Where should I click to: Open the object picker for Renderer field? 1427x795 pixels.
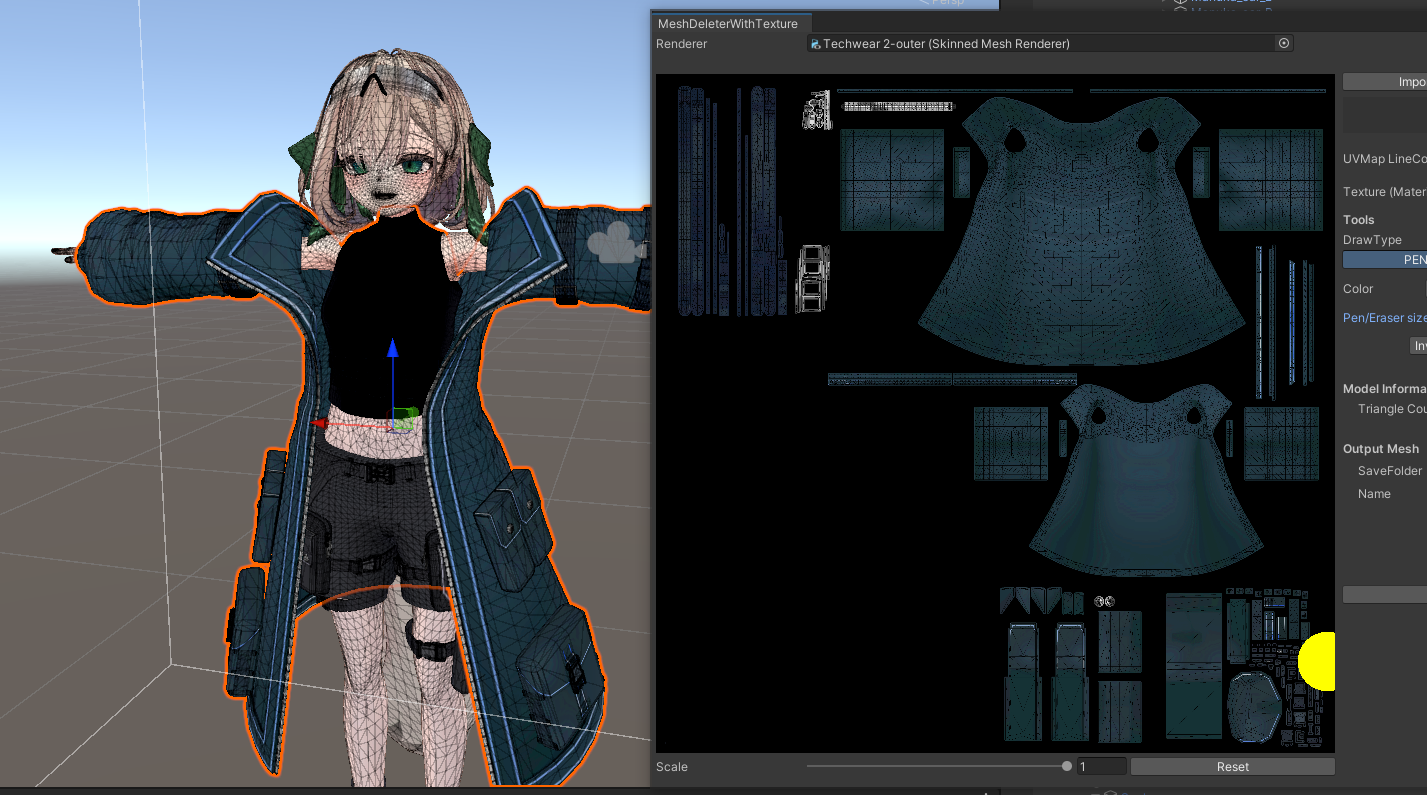(1284, 44)
